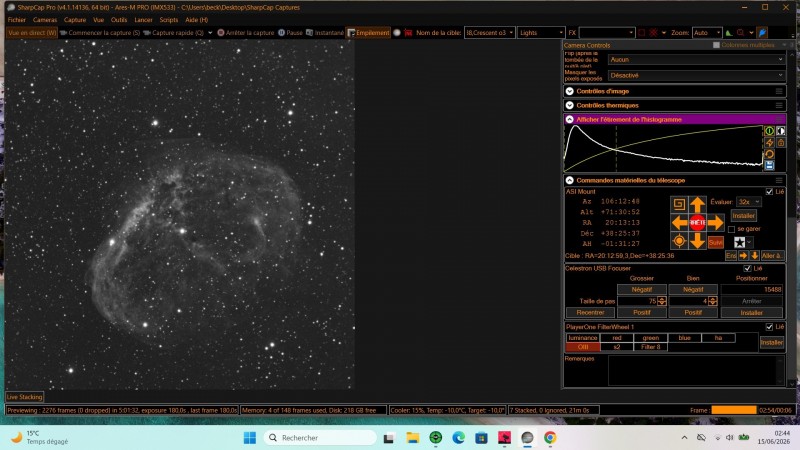The image size is (800, 450).
Task: Click the black-white contrast icon beside histogram
Action: tap(781, 131)
